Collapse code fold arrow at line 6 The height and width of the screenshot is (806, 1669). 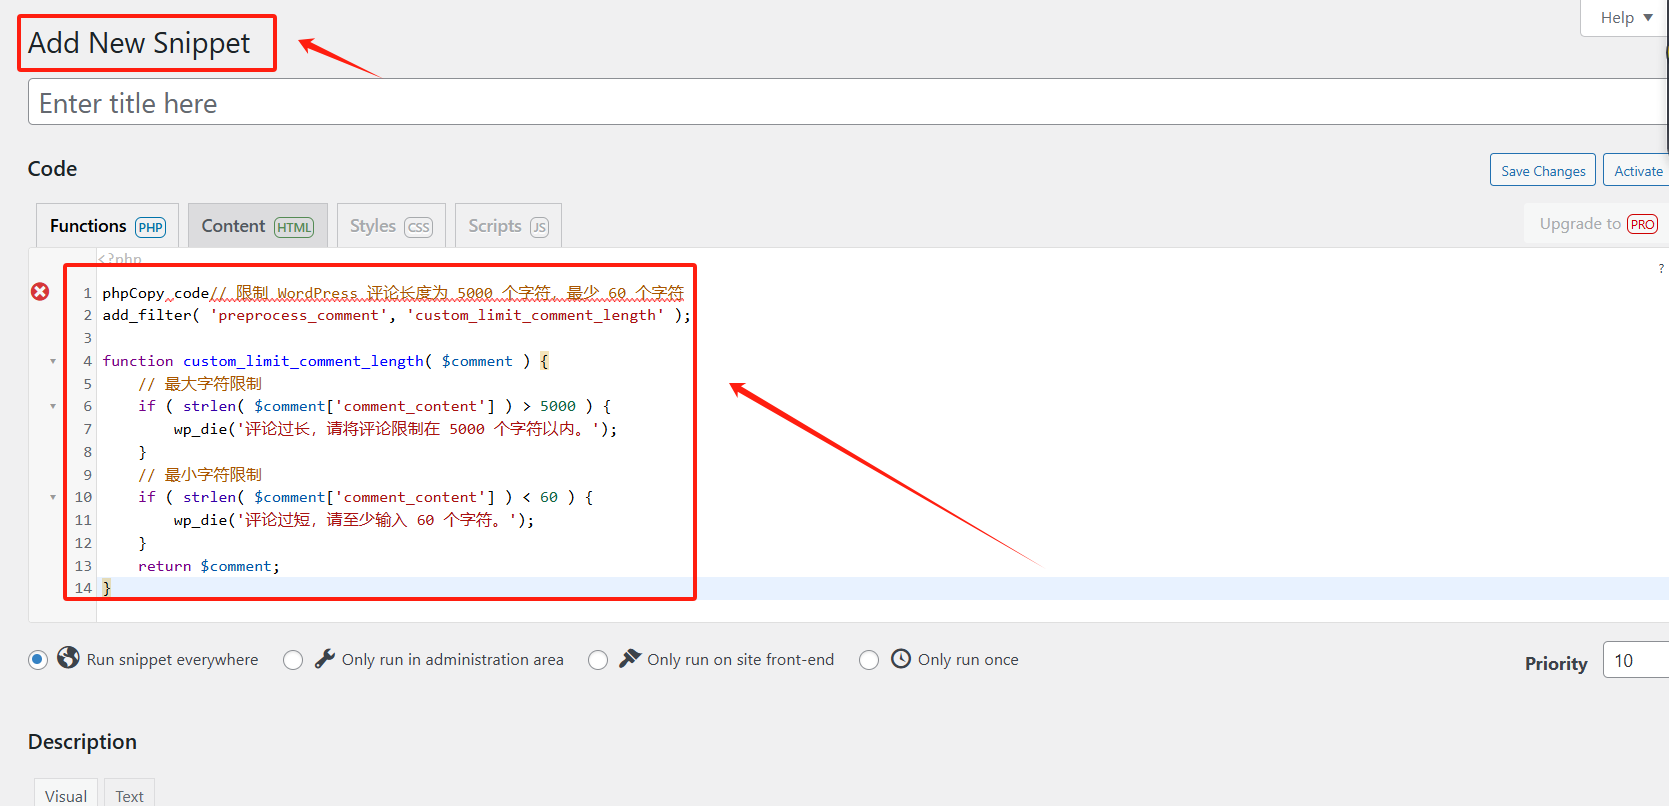(x=53, y=406)
